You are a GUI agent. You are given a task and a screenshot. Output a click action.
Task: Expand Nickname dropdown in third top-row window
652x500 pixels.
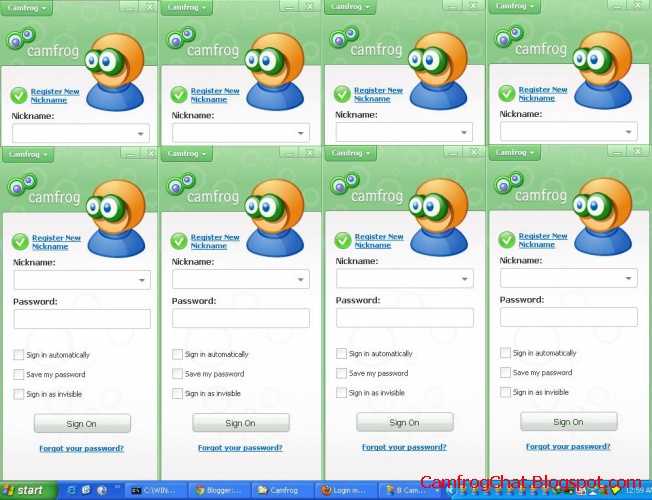point(464,133)
